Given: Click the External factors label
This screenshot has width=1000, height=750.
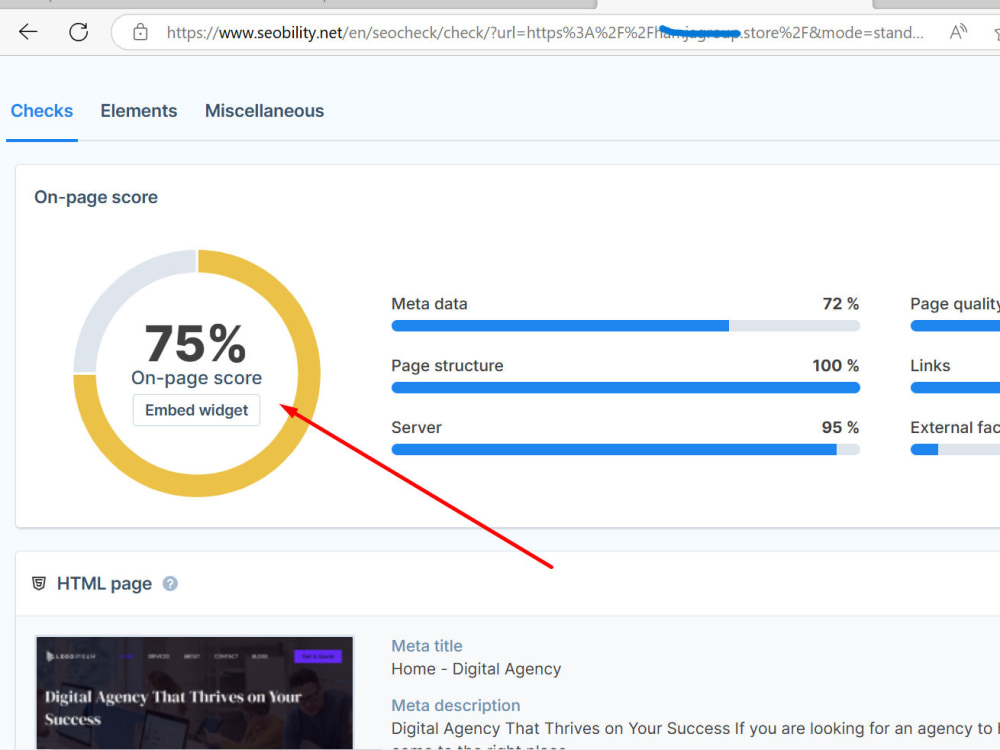Looking at the screenshot, I should click(955, 427).
